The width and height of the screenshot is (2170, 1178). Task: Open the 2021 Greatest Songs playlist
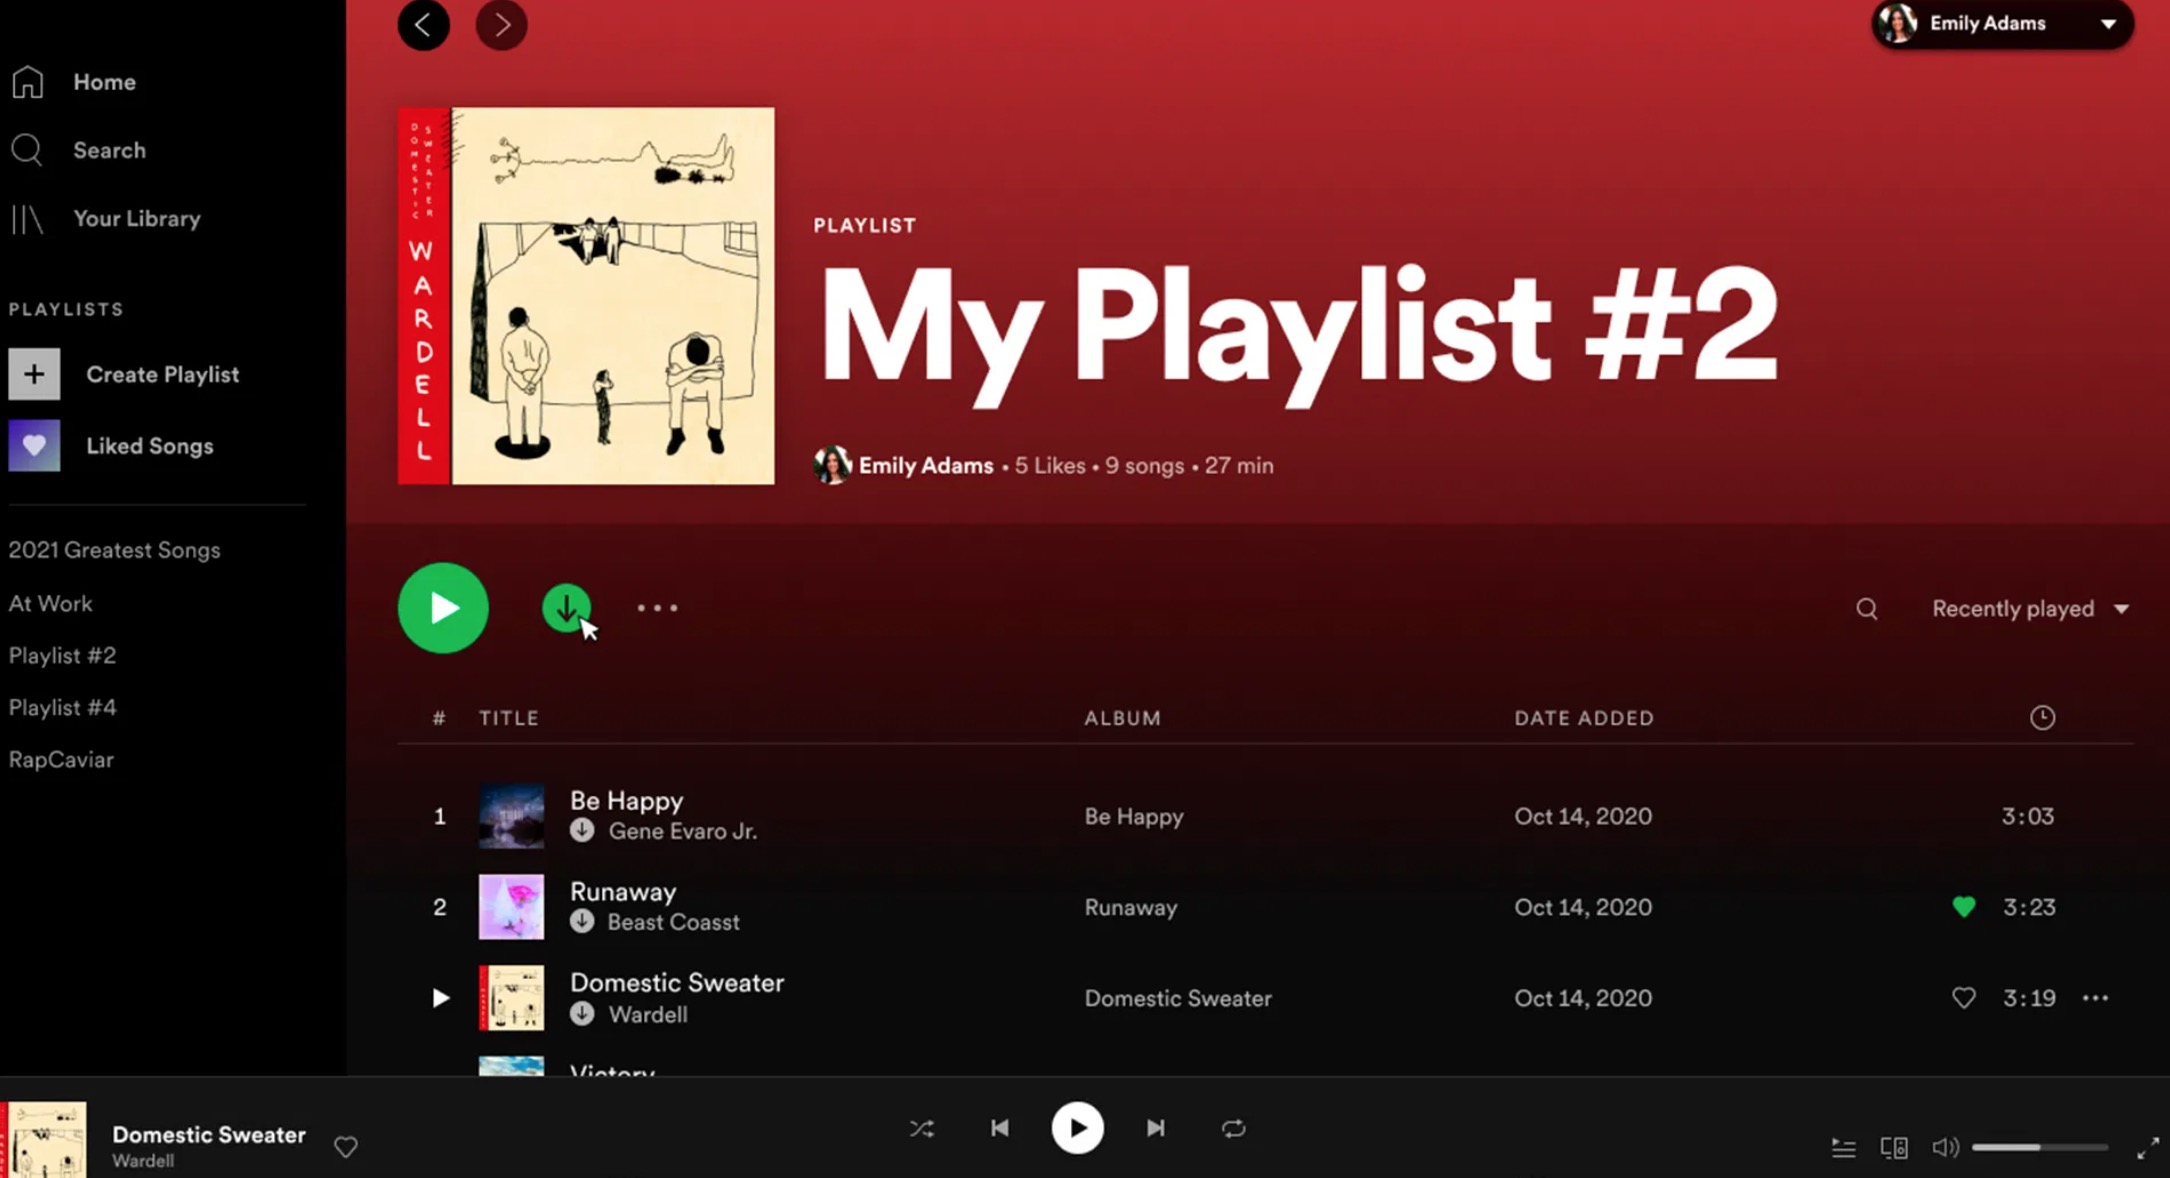click(114, 550)
